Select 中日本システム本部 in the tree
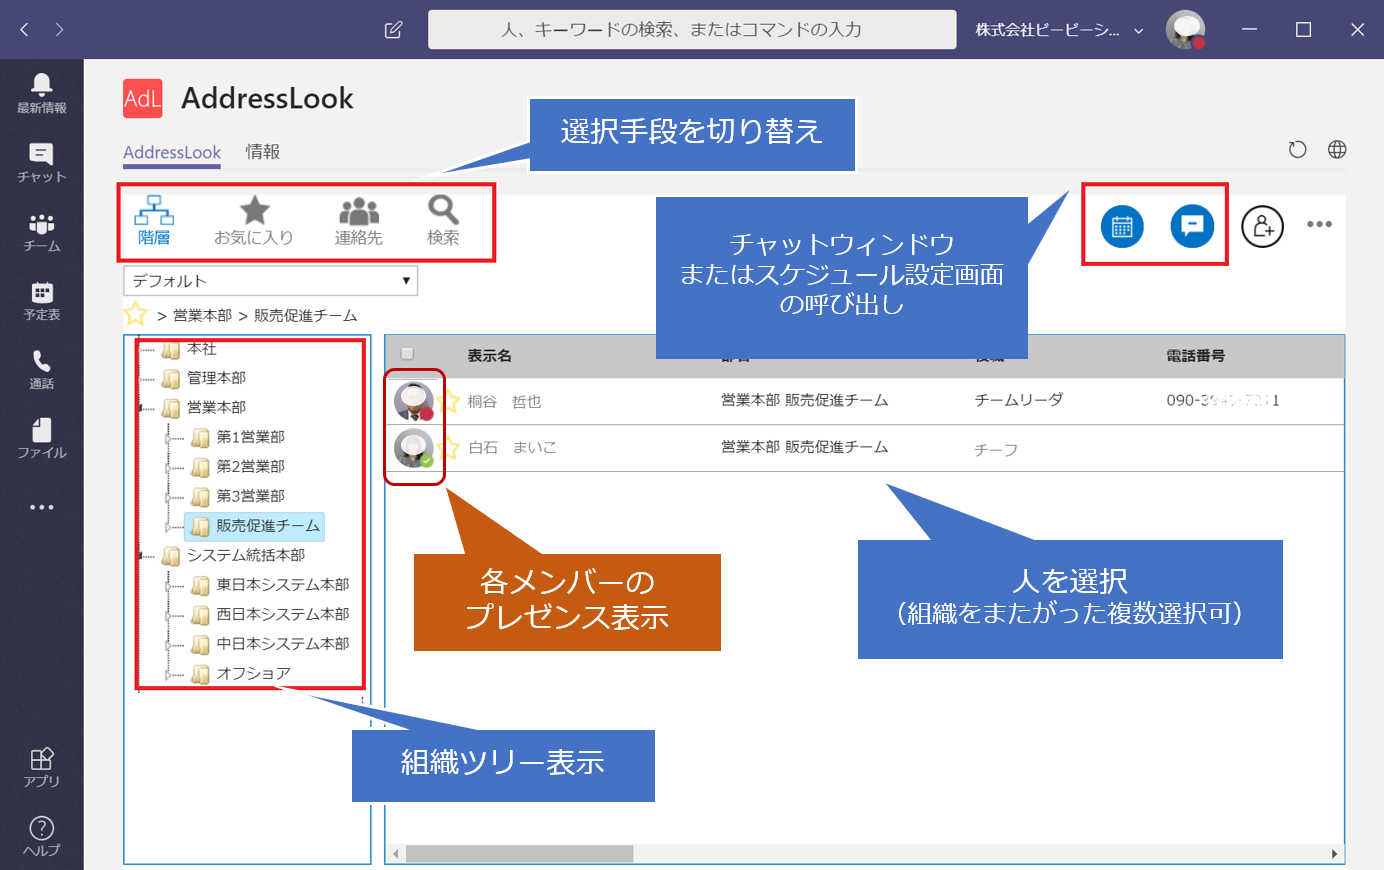This screenshot has height=870, width=1384. point(283,643)
